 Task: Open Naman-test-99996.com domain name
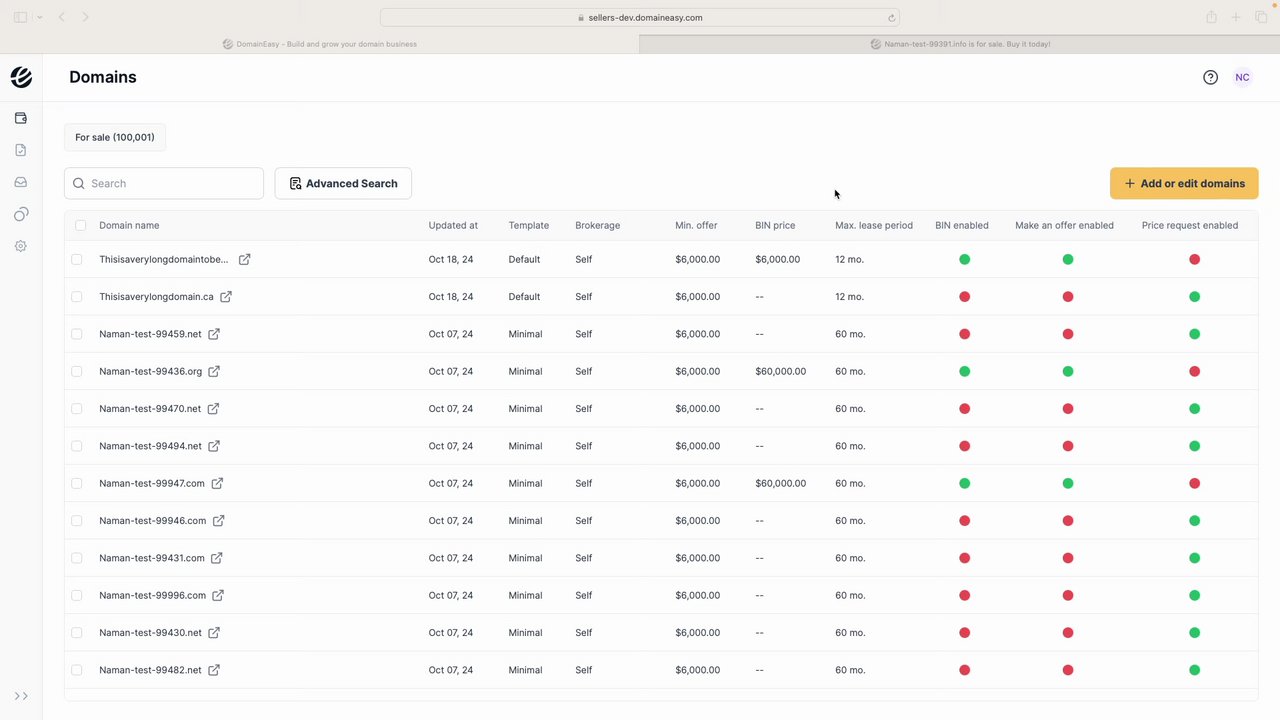[x=152, y=595]
